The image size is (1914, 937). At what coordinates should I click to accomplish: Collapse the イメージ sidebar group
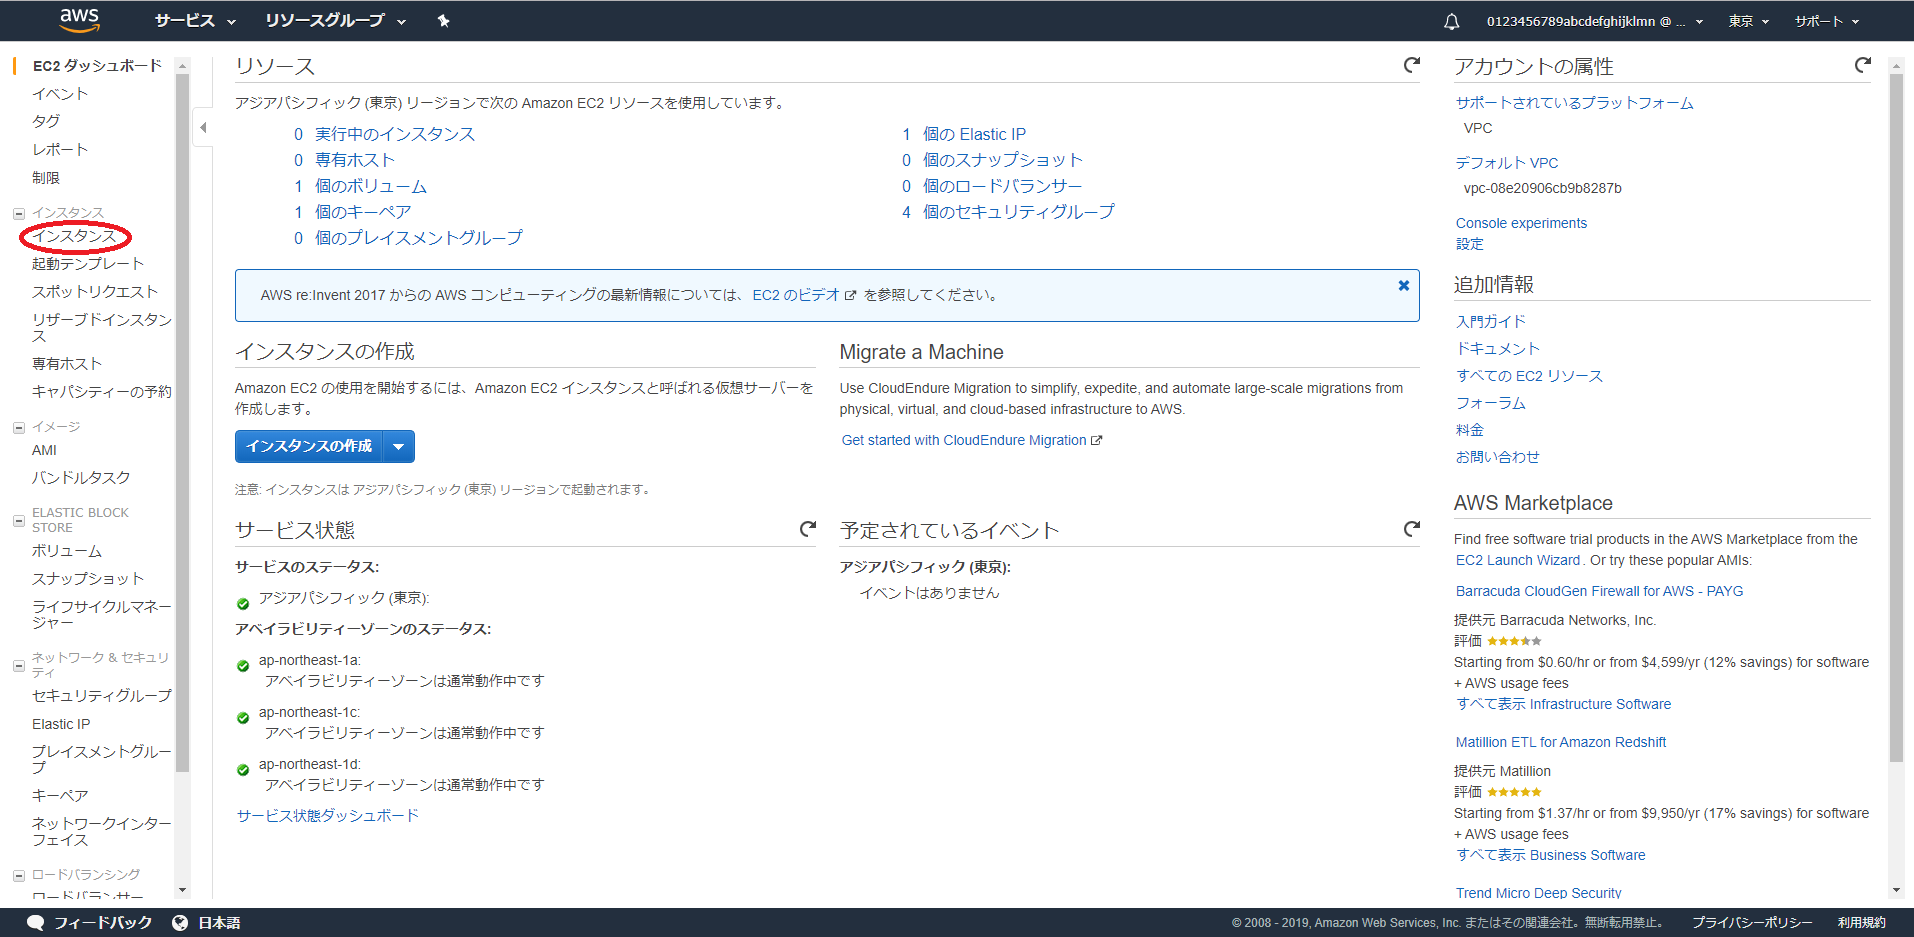click(x=18, y=427)
